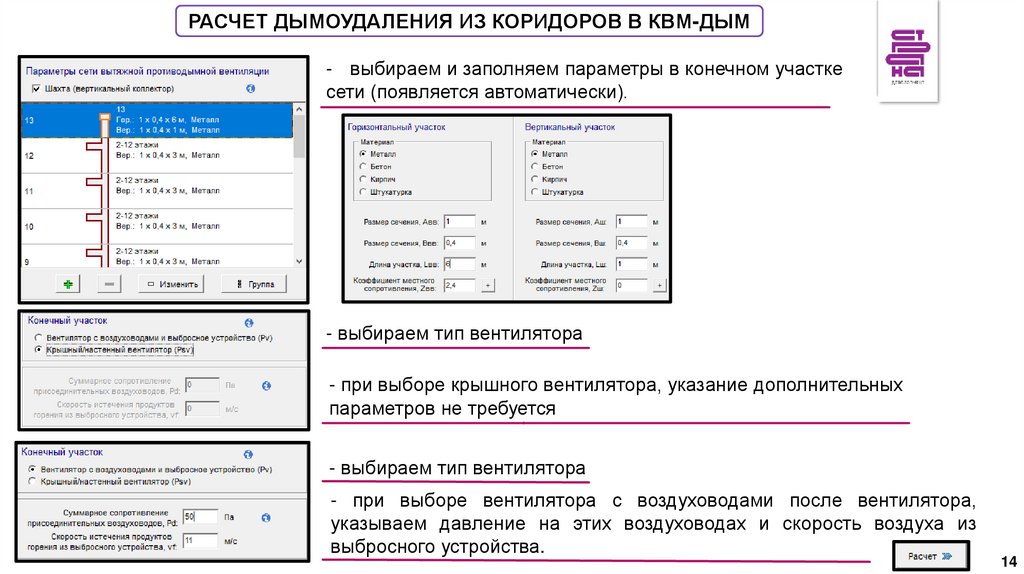Image resolution: width=1024 pixels, height=574 pixels.
Task: Click Группа button
Action: pos(254,284)
